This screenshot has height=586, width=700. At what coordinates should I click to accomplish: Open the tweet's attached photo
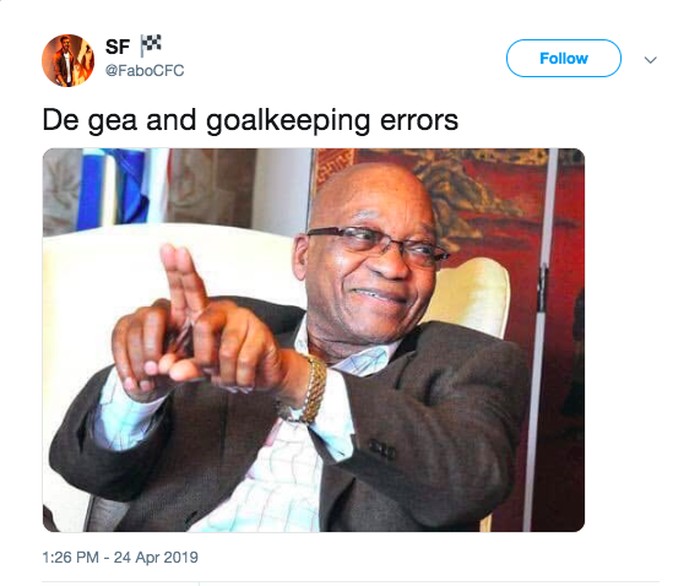pos(313,340)
